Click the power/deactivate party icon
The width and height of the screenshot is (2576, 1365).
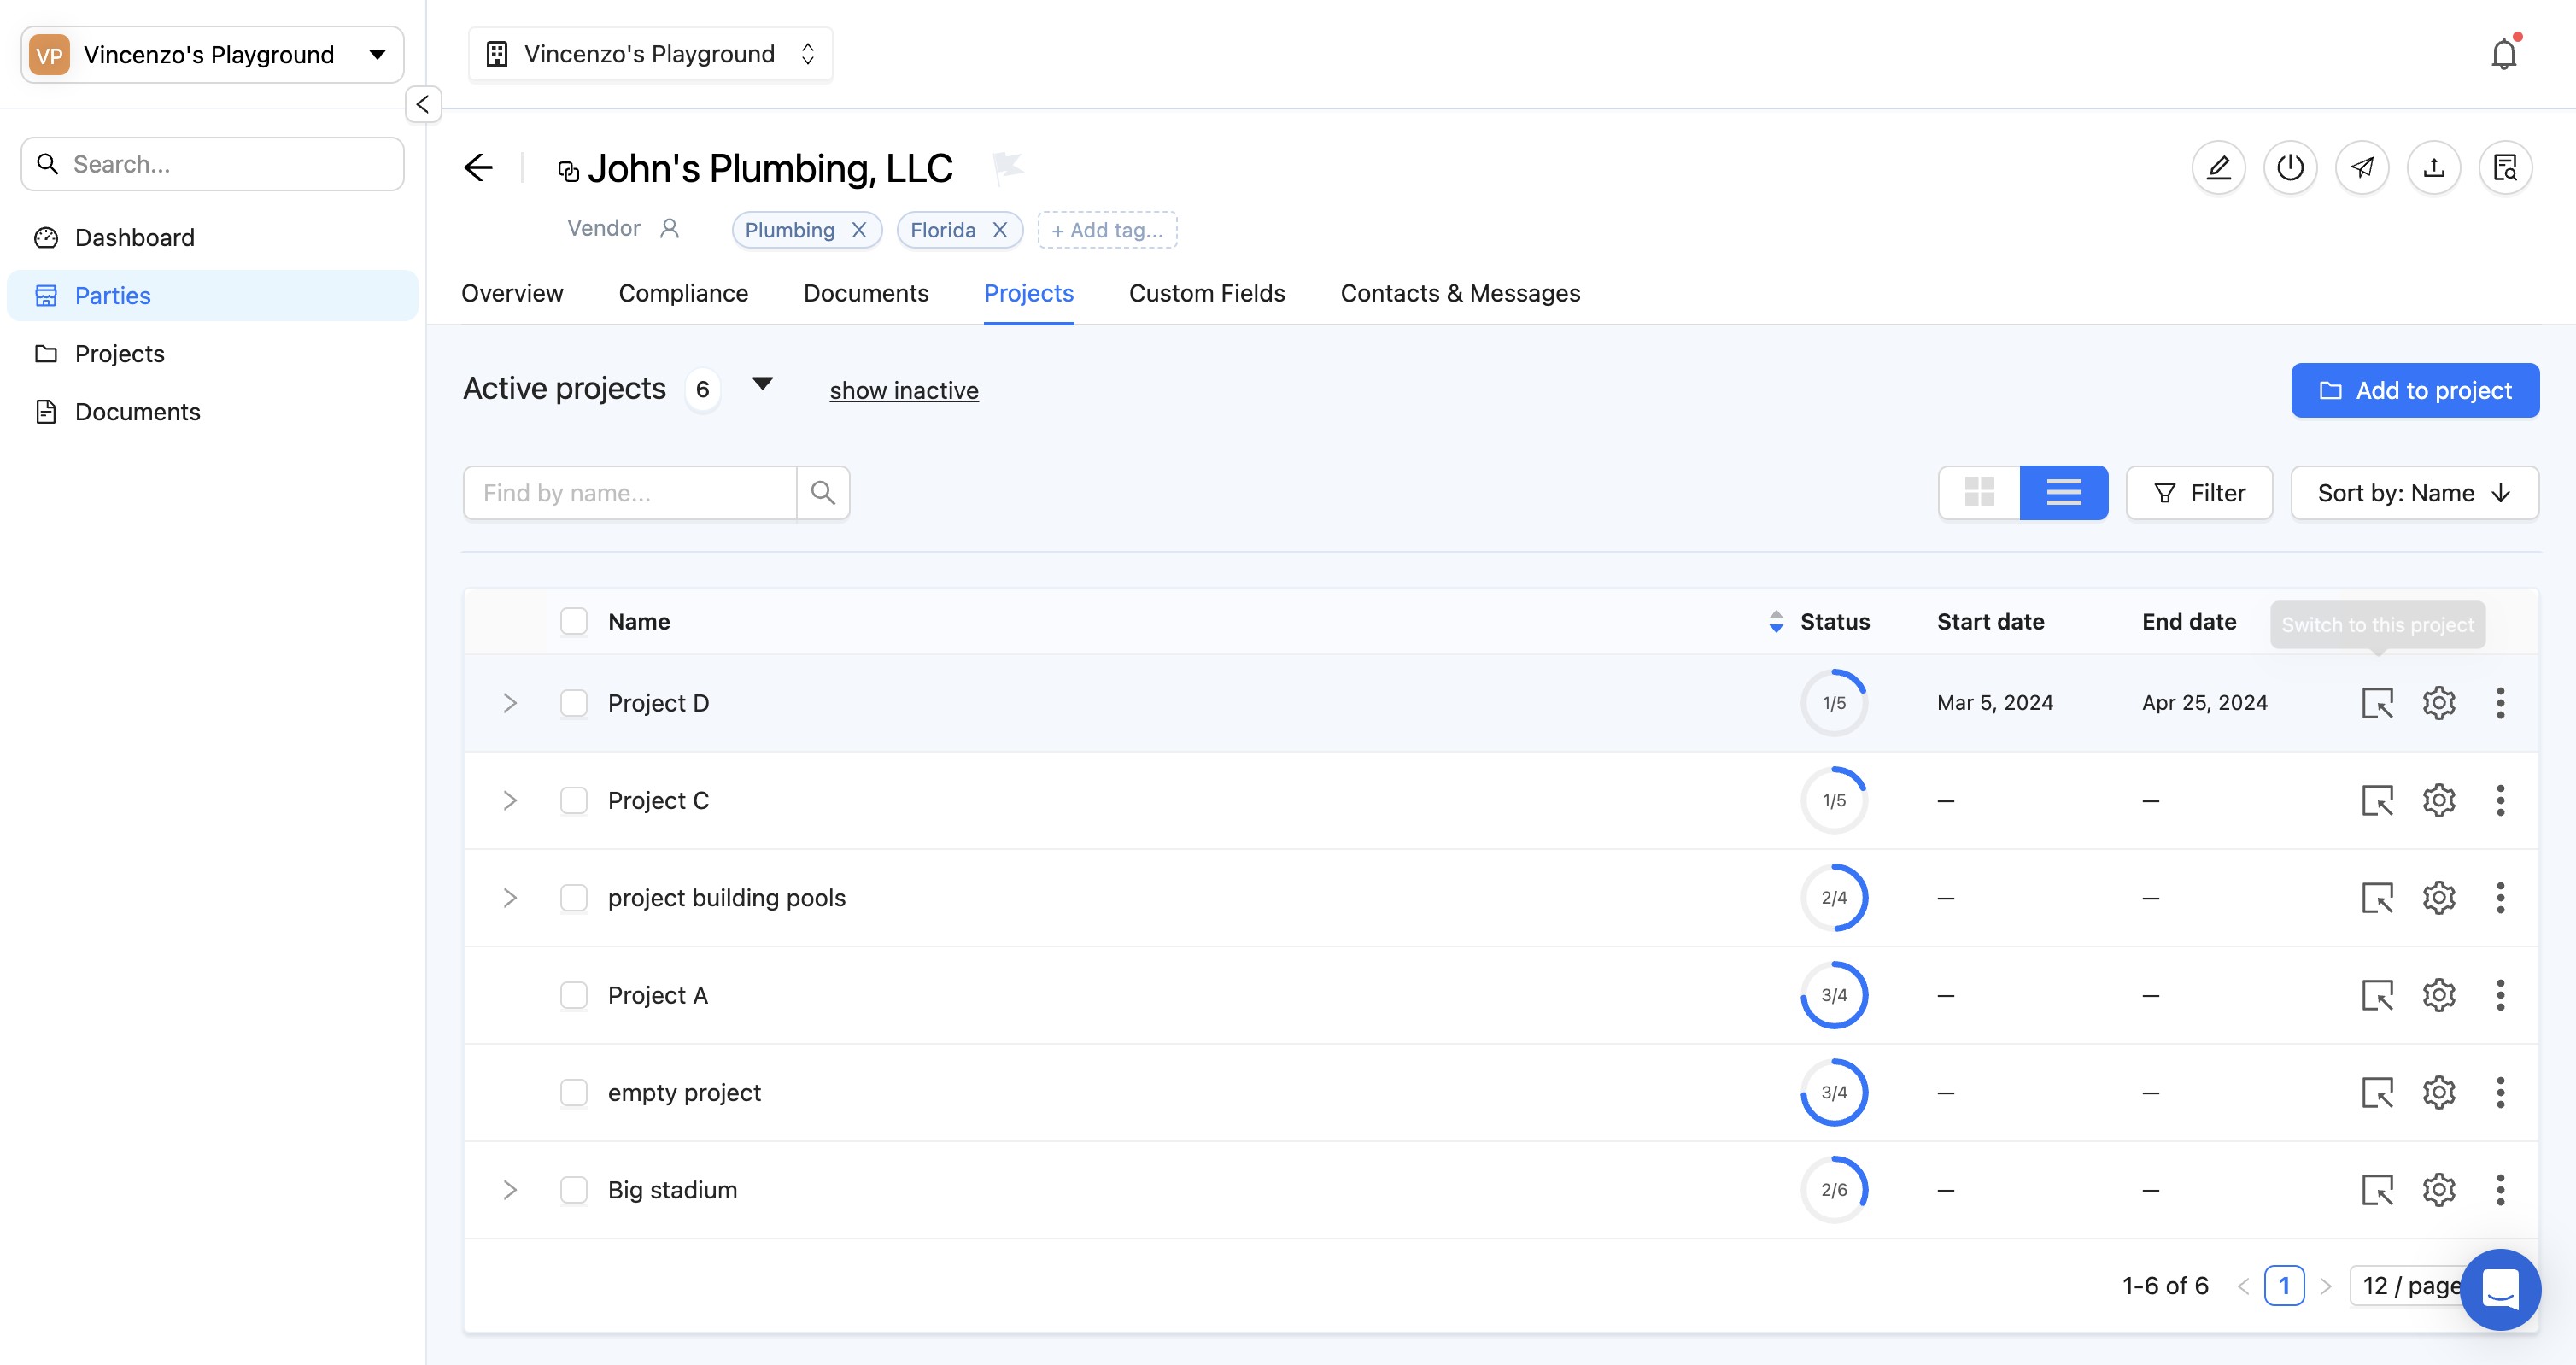click(x=2290, y=167)
